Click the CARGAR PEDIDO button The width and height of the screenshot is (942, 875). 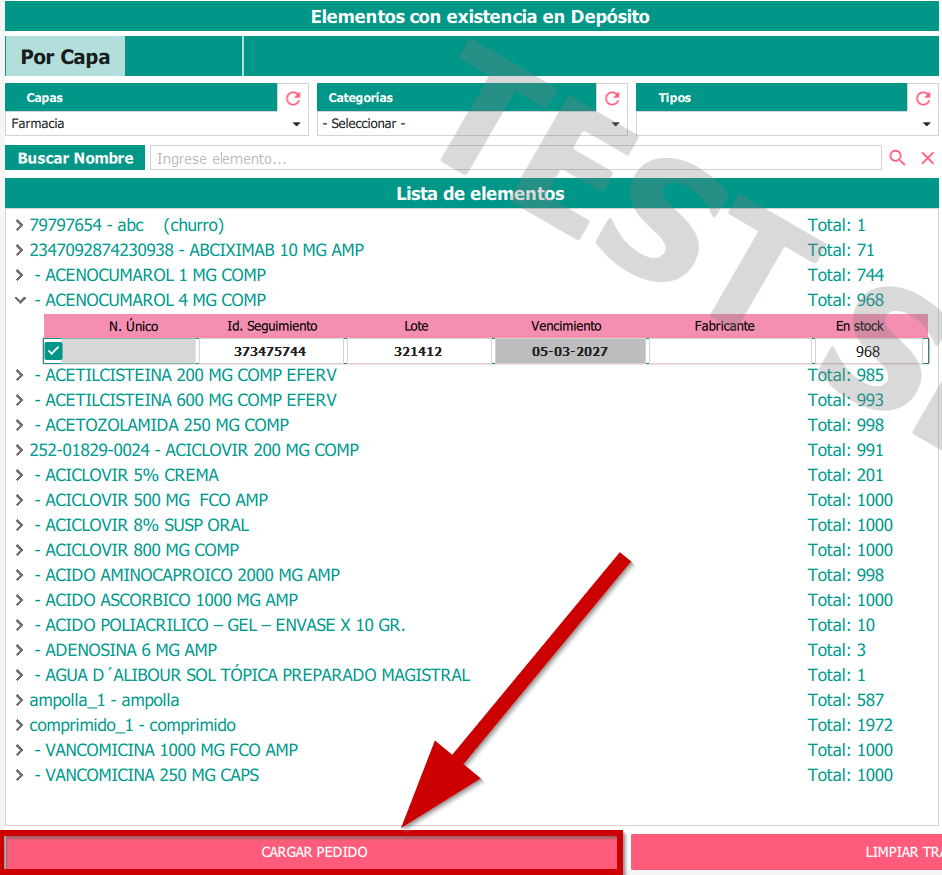coord(314,852)
